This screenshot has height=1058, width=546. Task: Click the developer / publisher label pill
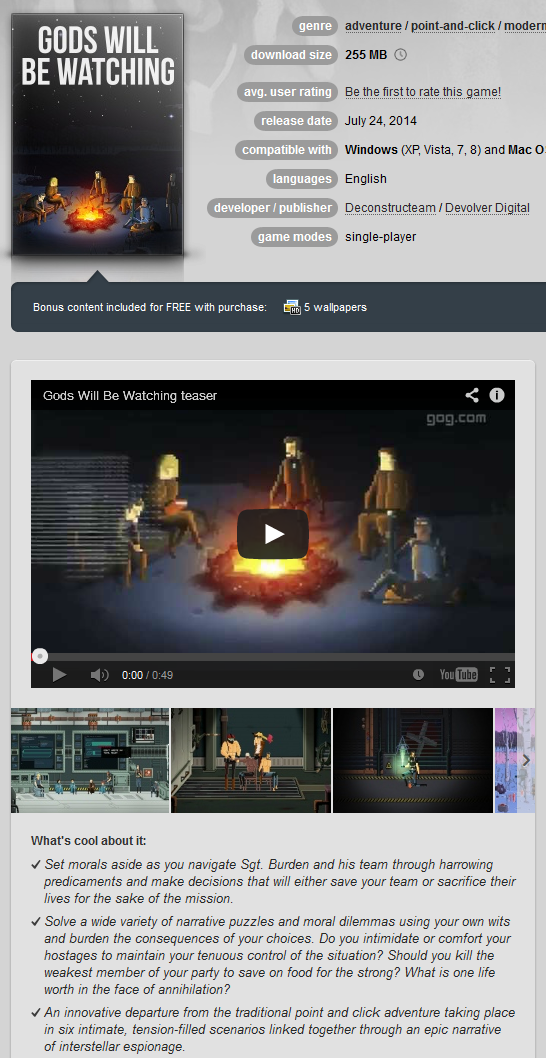tap(273, 208)
